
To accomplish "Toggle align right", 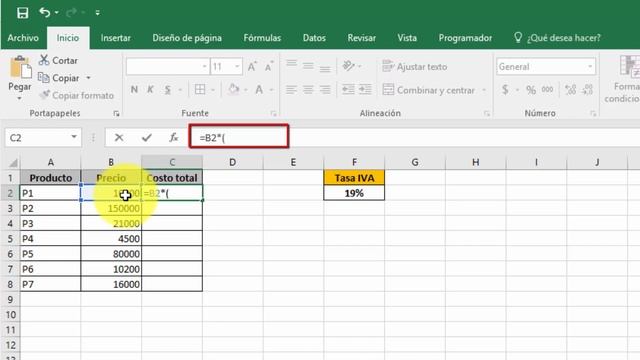I will [325, 89].
